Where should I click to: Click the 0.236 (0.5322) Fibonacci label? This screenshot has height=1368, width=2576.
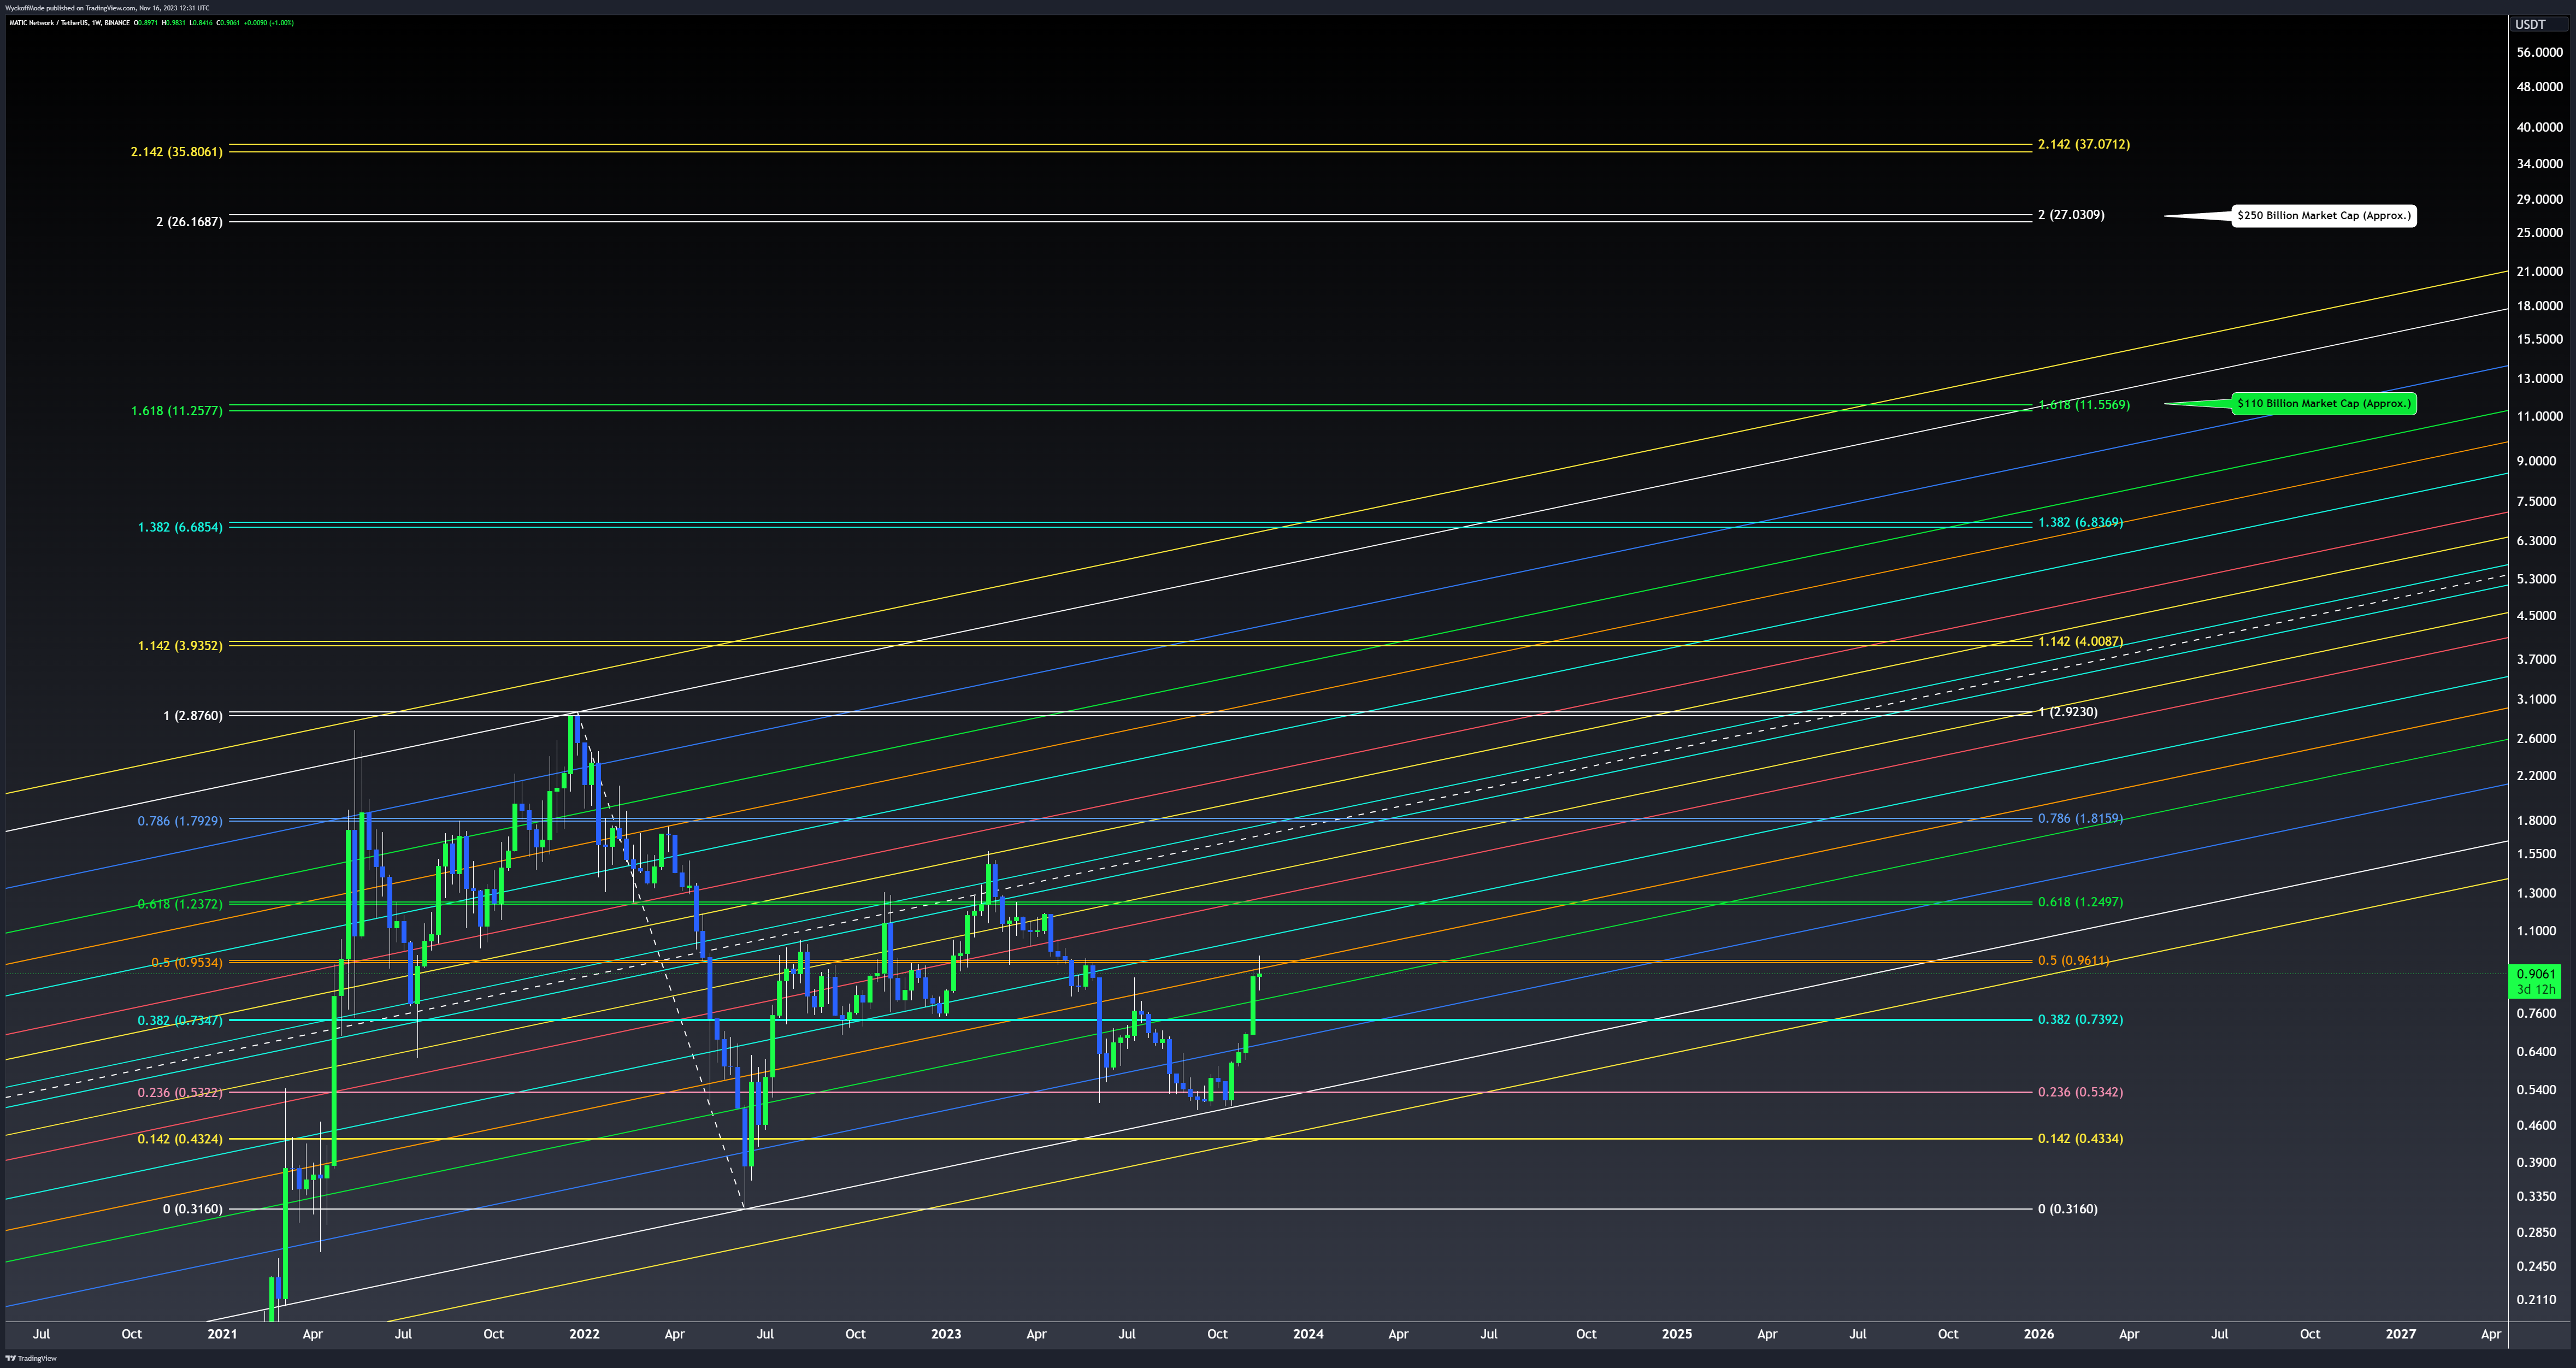click(180, 1092)
